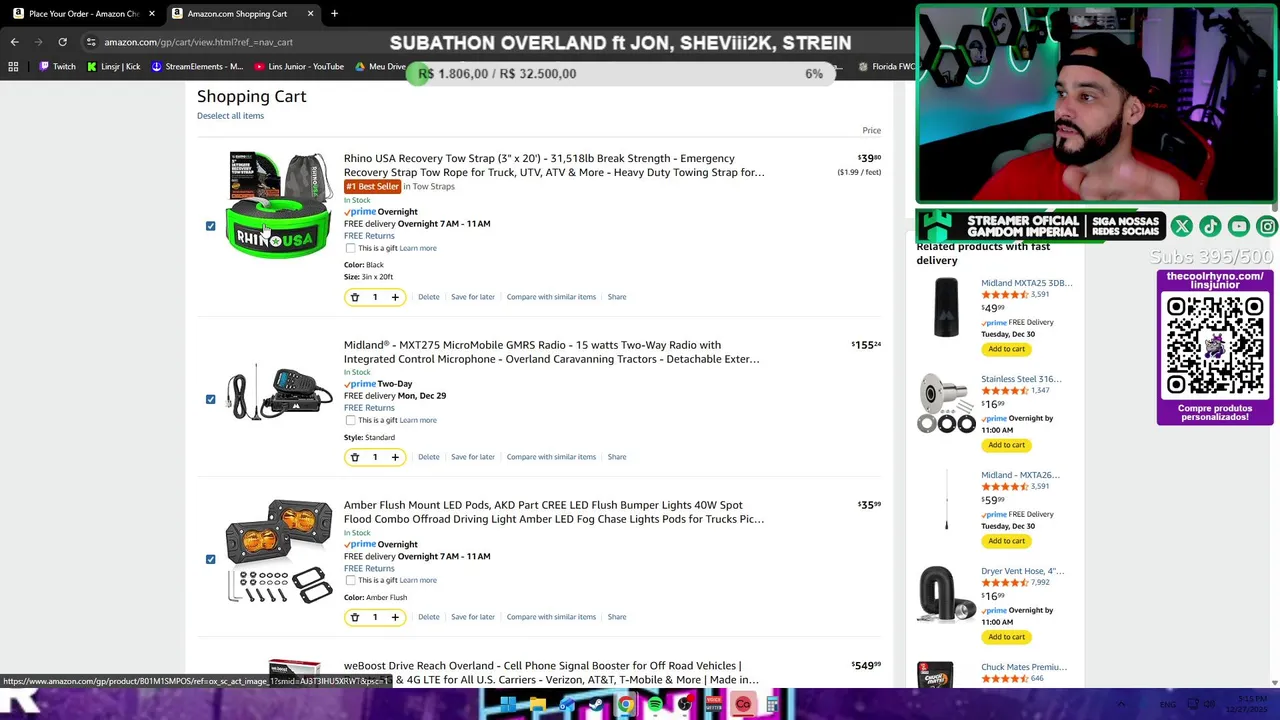Close the Place Your Order tab

pos(152,14)
